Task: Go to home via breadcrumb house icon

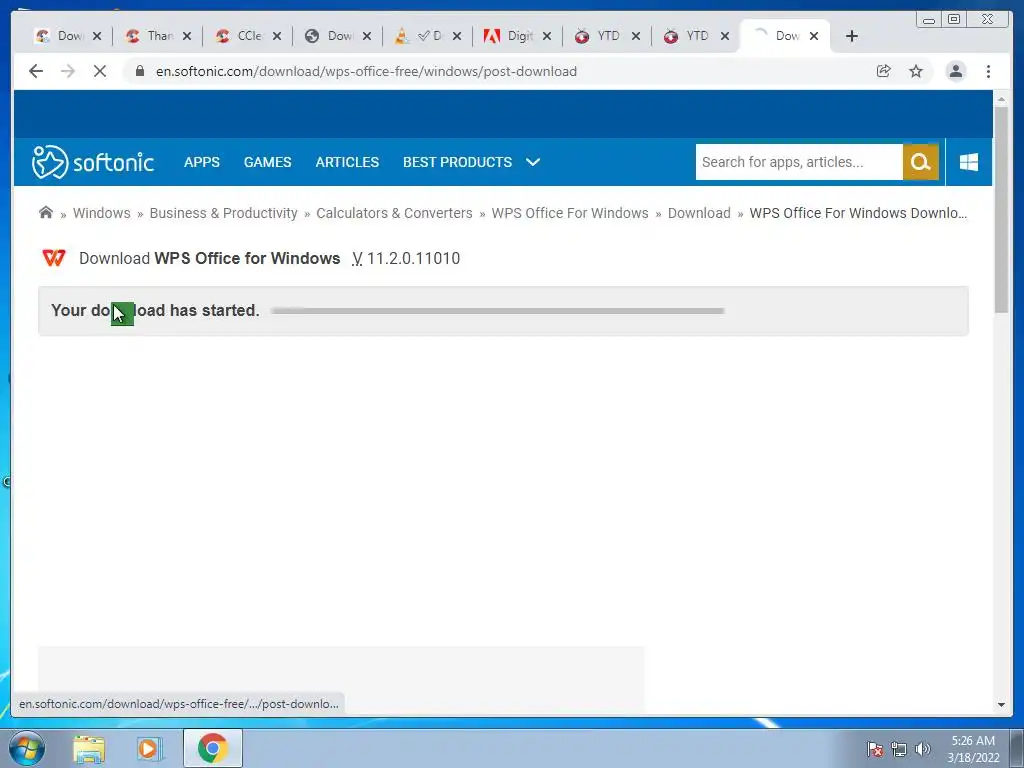Action: pos(46,213)
